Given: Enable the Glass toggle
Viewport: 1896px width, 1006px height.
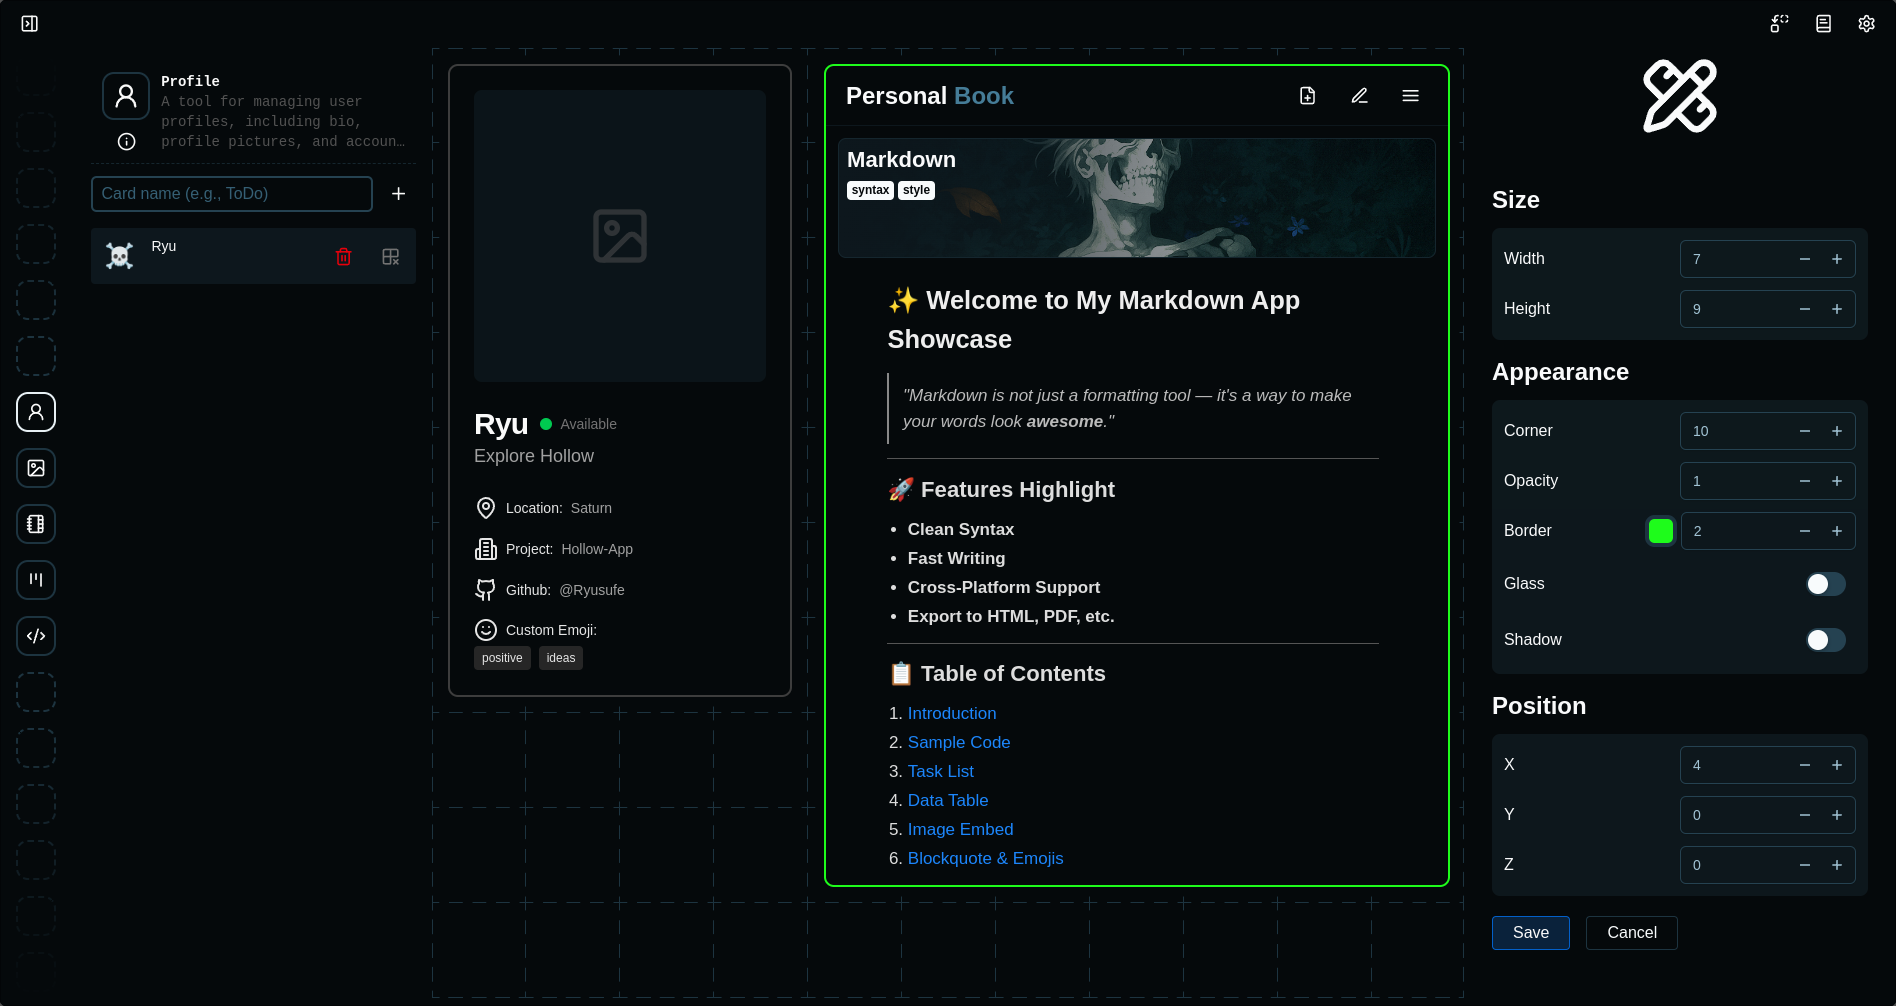Looking at the screenshot, I should [1825, 584].
